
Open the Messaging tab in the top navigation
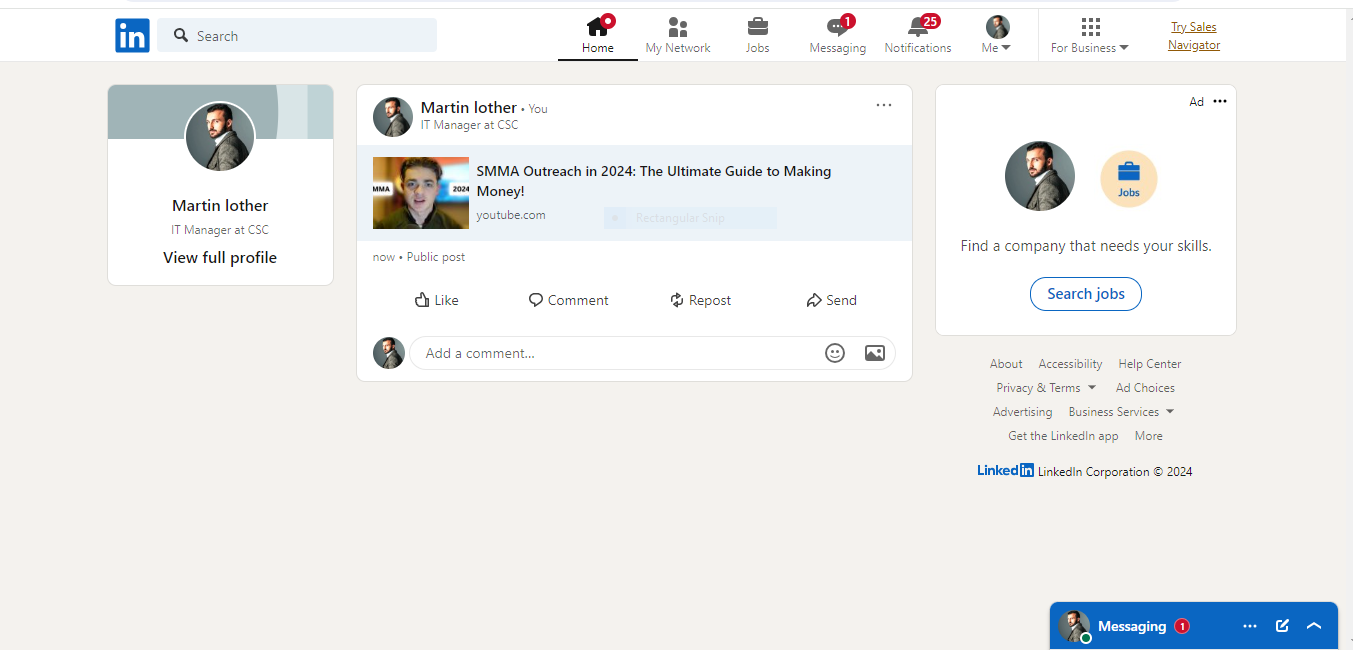point(838,35)
